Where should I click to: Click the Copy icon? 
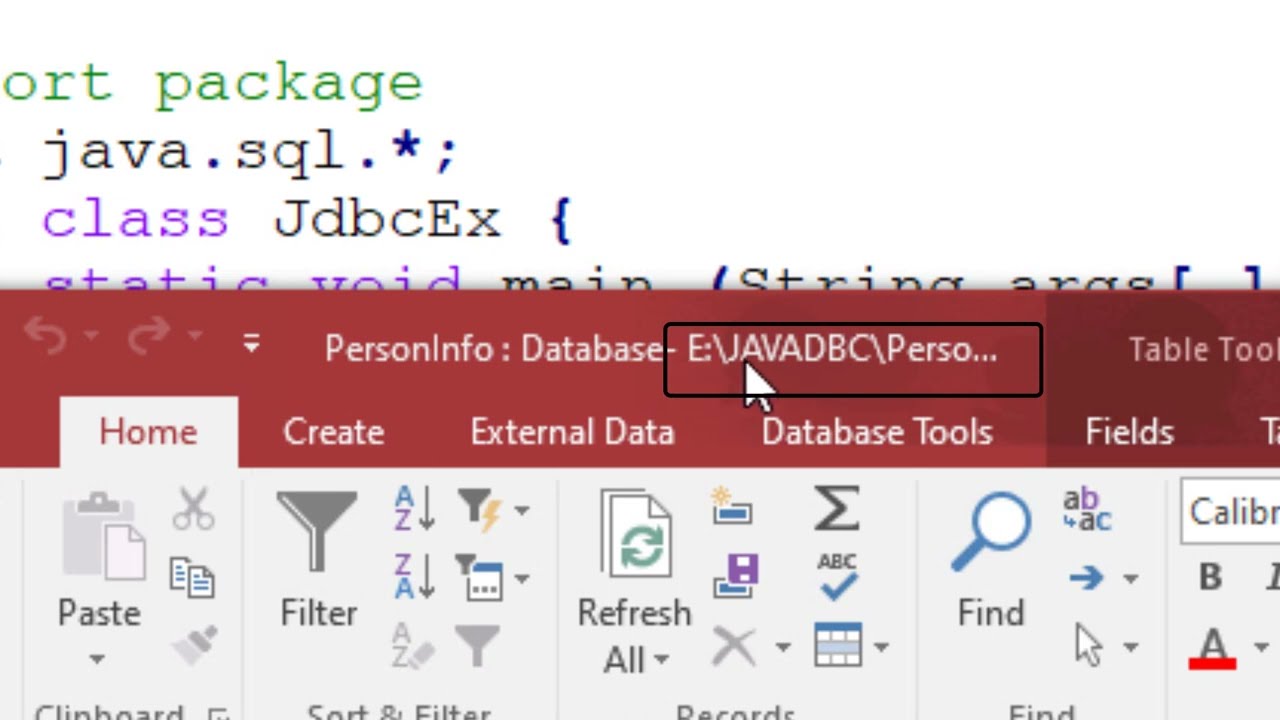click(191, 577)
